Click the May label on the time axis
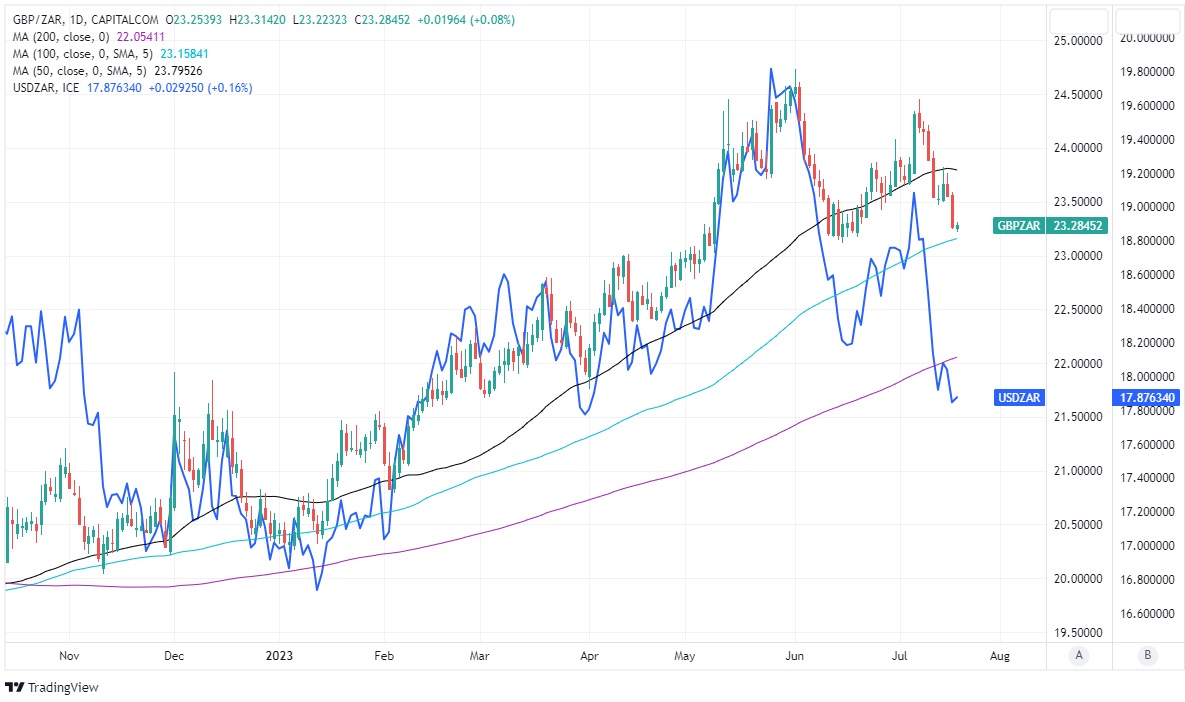The height and width of the screenshot is (702, 1185). (685, 655)
